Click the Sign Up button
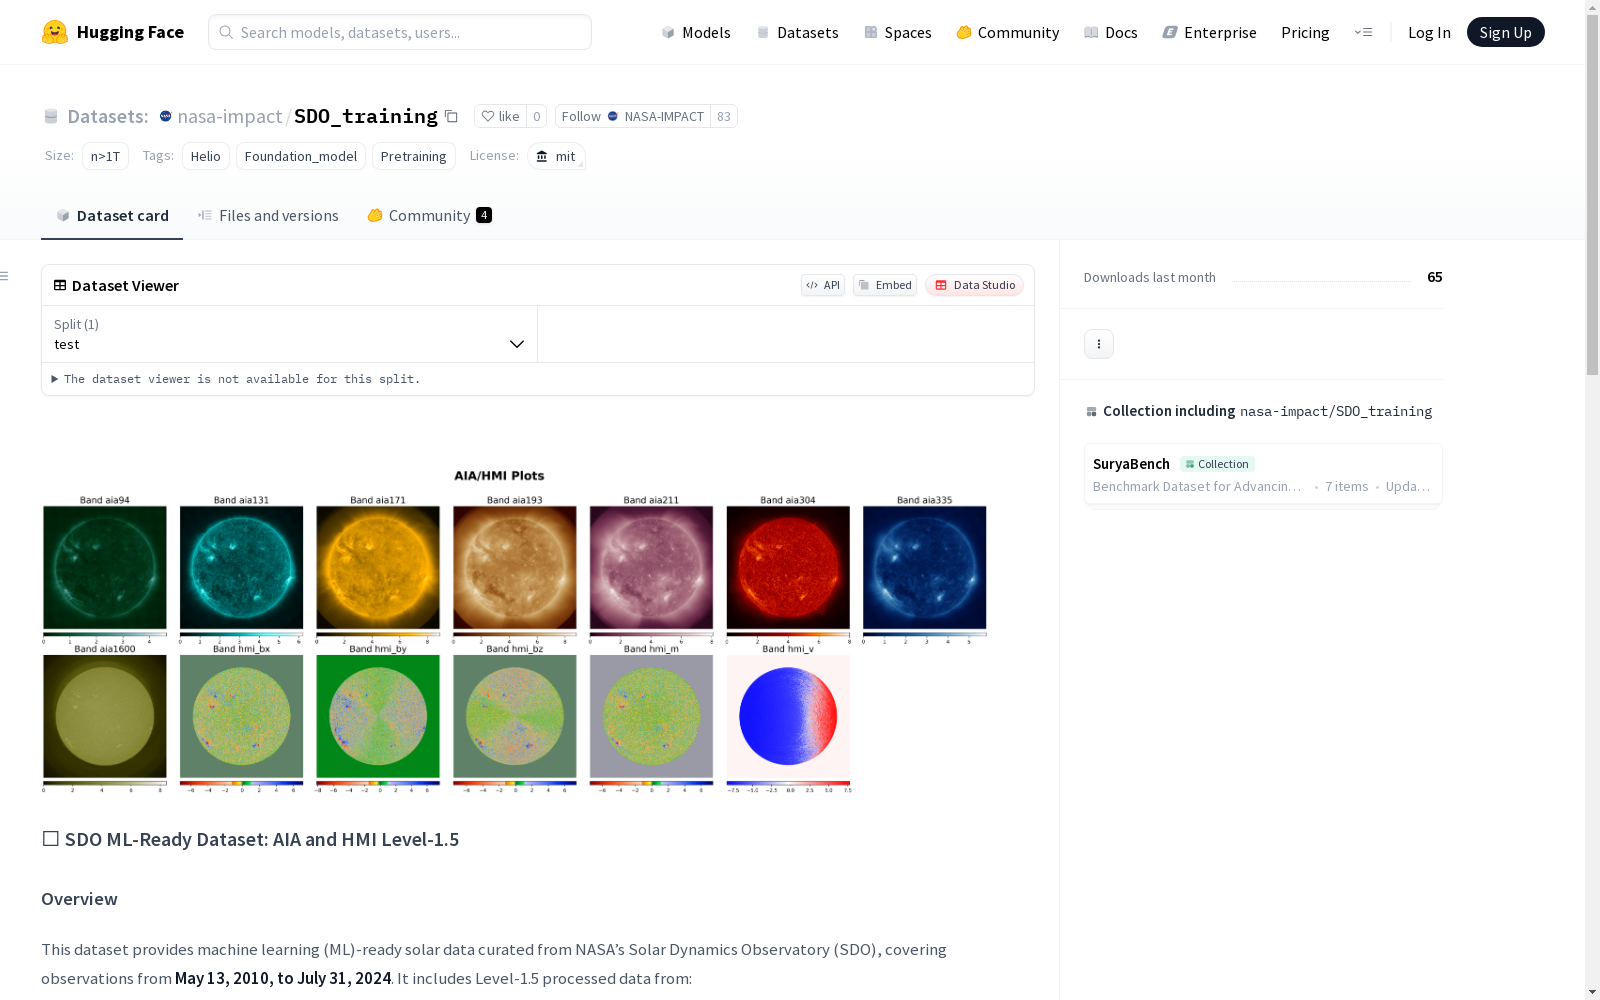 pos(1506,32)
